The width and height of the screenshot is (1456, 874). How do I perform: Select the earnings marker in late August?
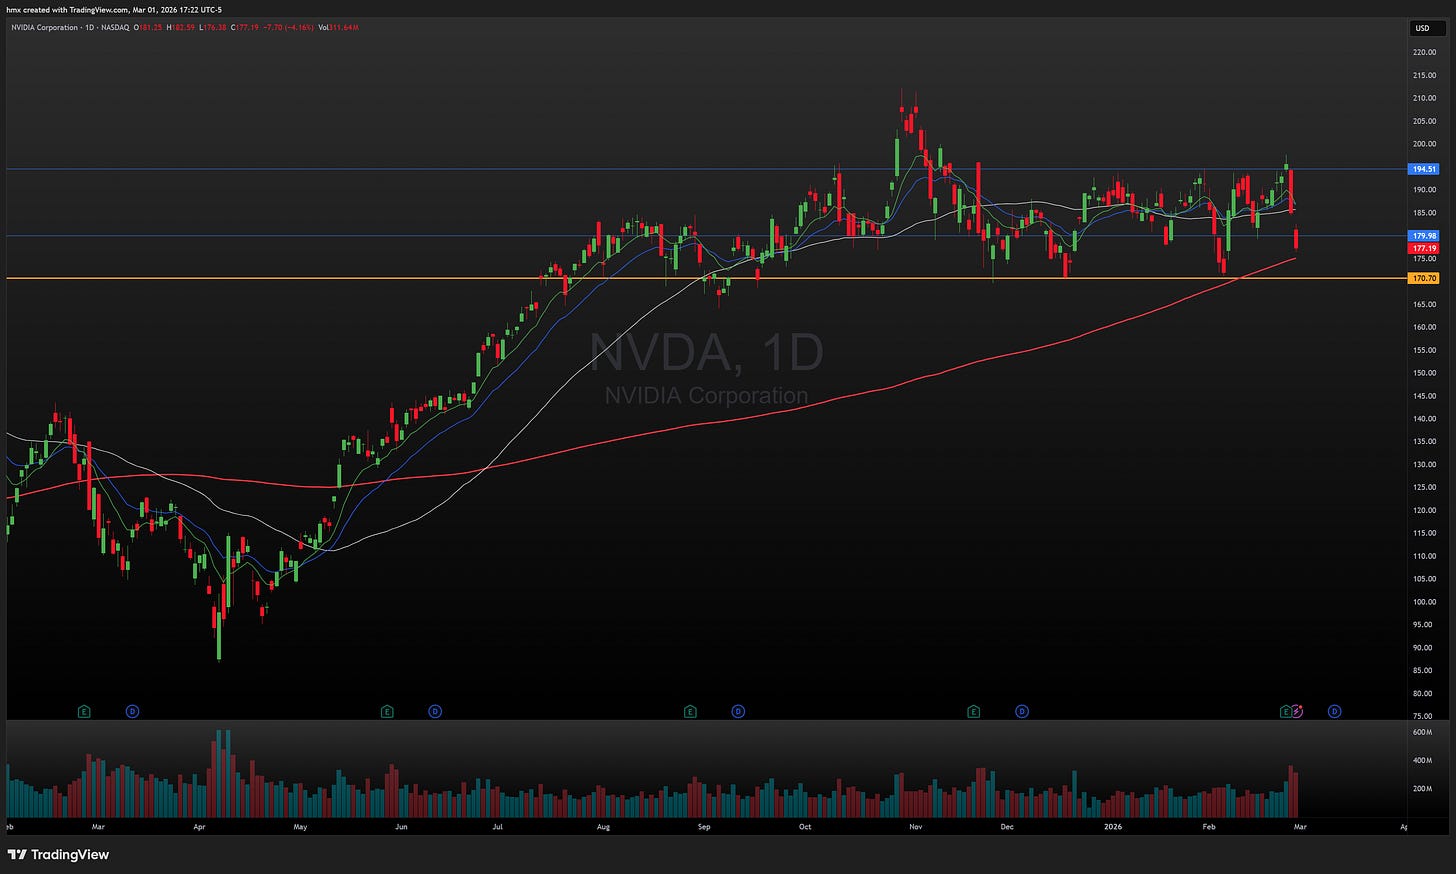point(690,712)
